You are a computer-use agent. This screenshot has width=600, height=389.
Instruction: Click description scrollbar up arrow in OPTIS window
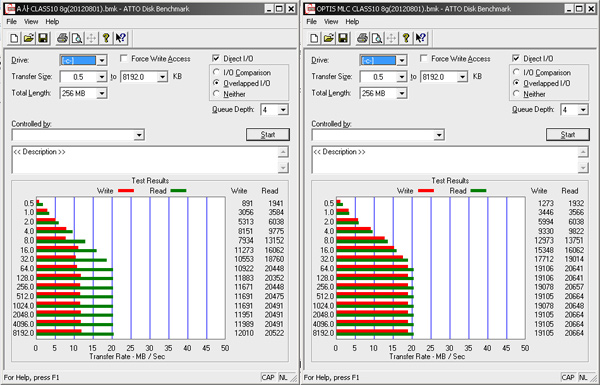583,152
